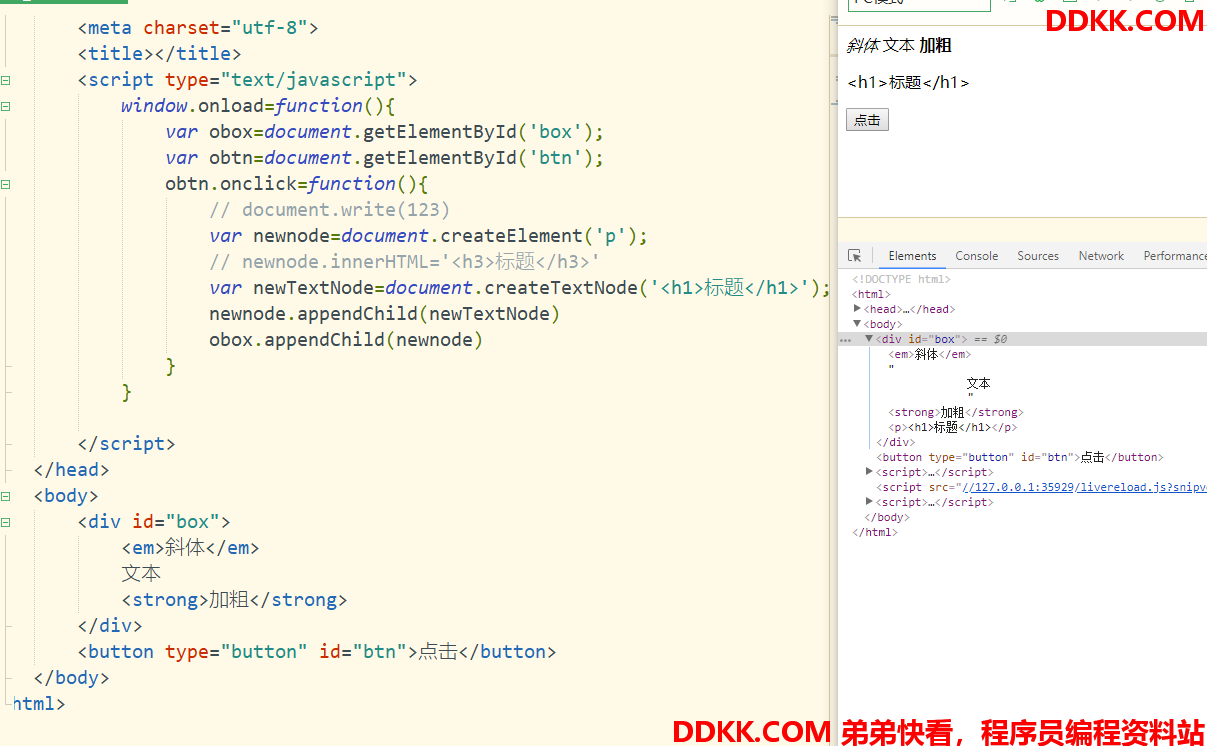Click the mode input field above preview
The image size is (1207, 746).
tap(919, 5)
